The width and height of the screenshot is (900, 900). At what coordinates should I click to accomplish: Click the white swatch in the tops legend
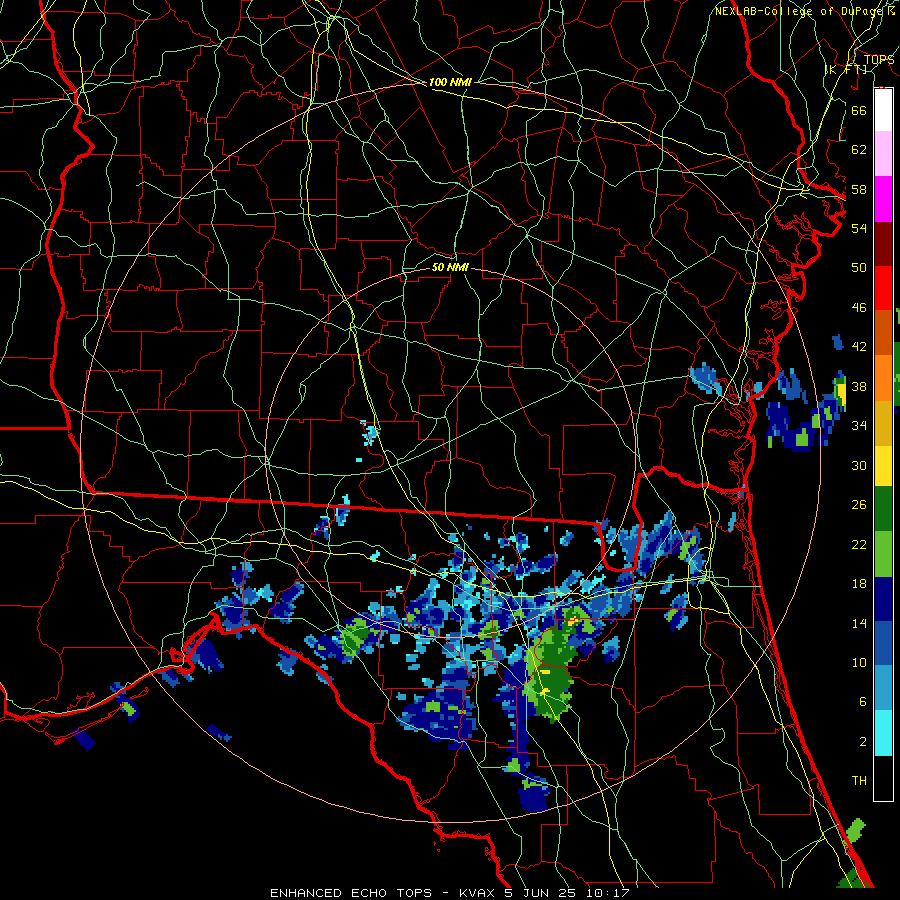(883, 109)
